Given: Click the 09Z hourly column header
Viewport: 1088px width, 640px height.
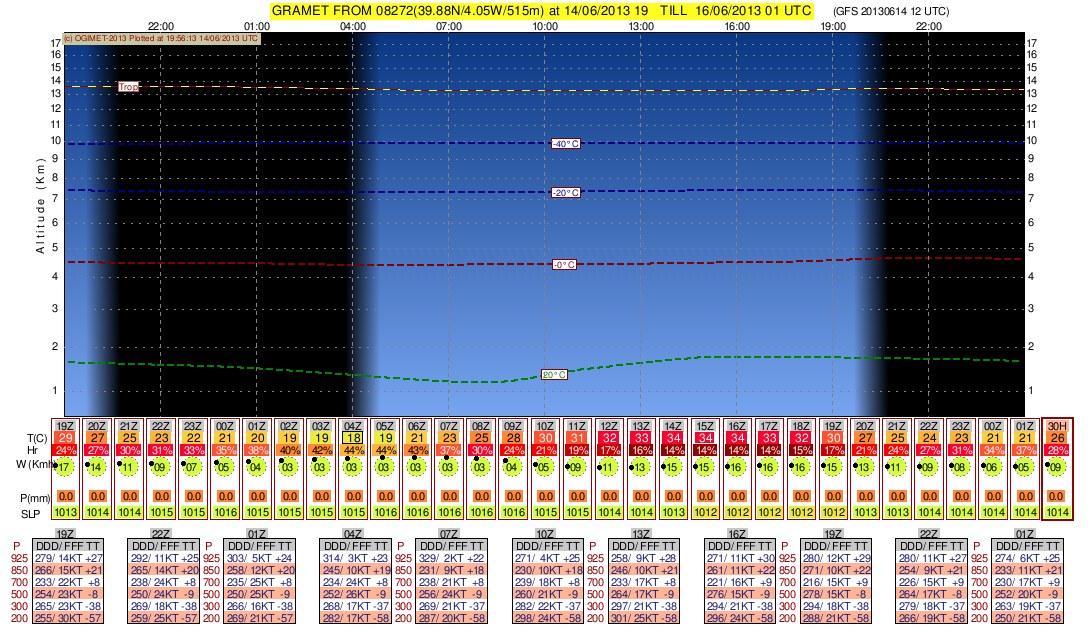Looking at the screenshot, I should click(x=513, y=426).
